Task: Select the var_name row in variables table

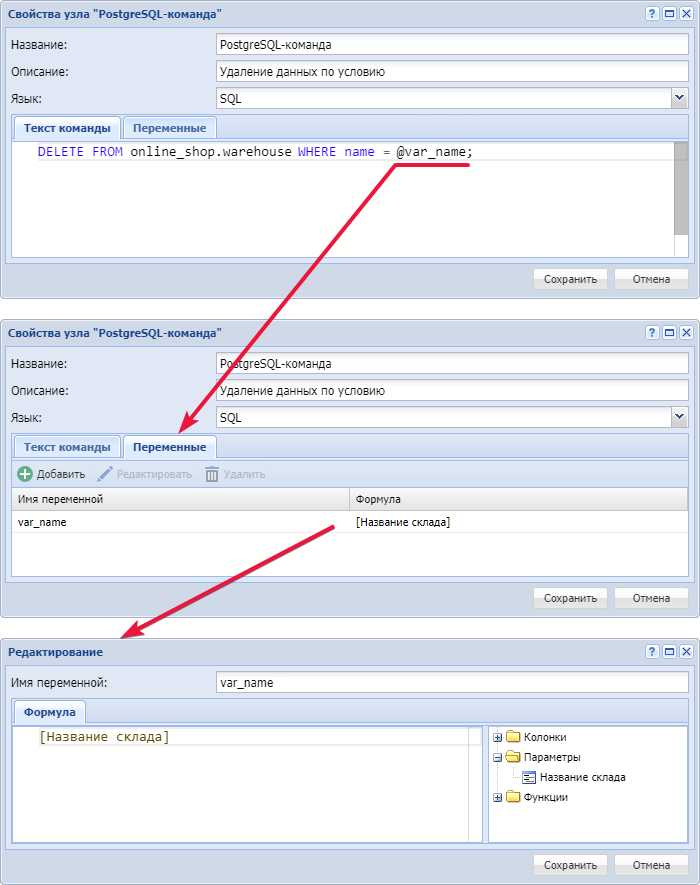Action: pyautogui.click(x=180, y=522)
